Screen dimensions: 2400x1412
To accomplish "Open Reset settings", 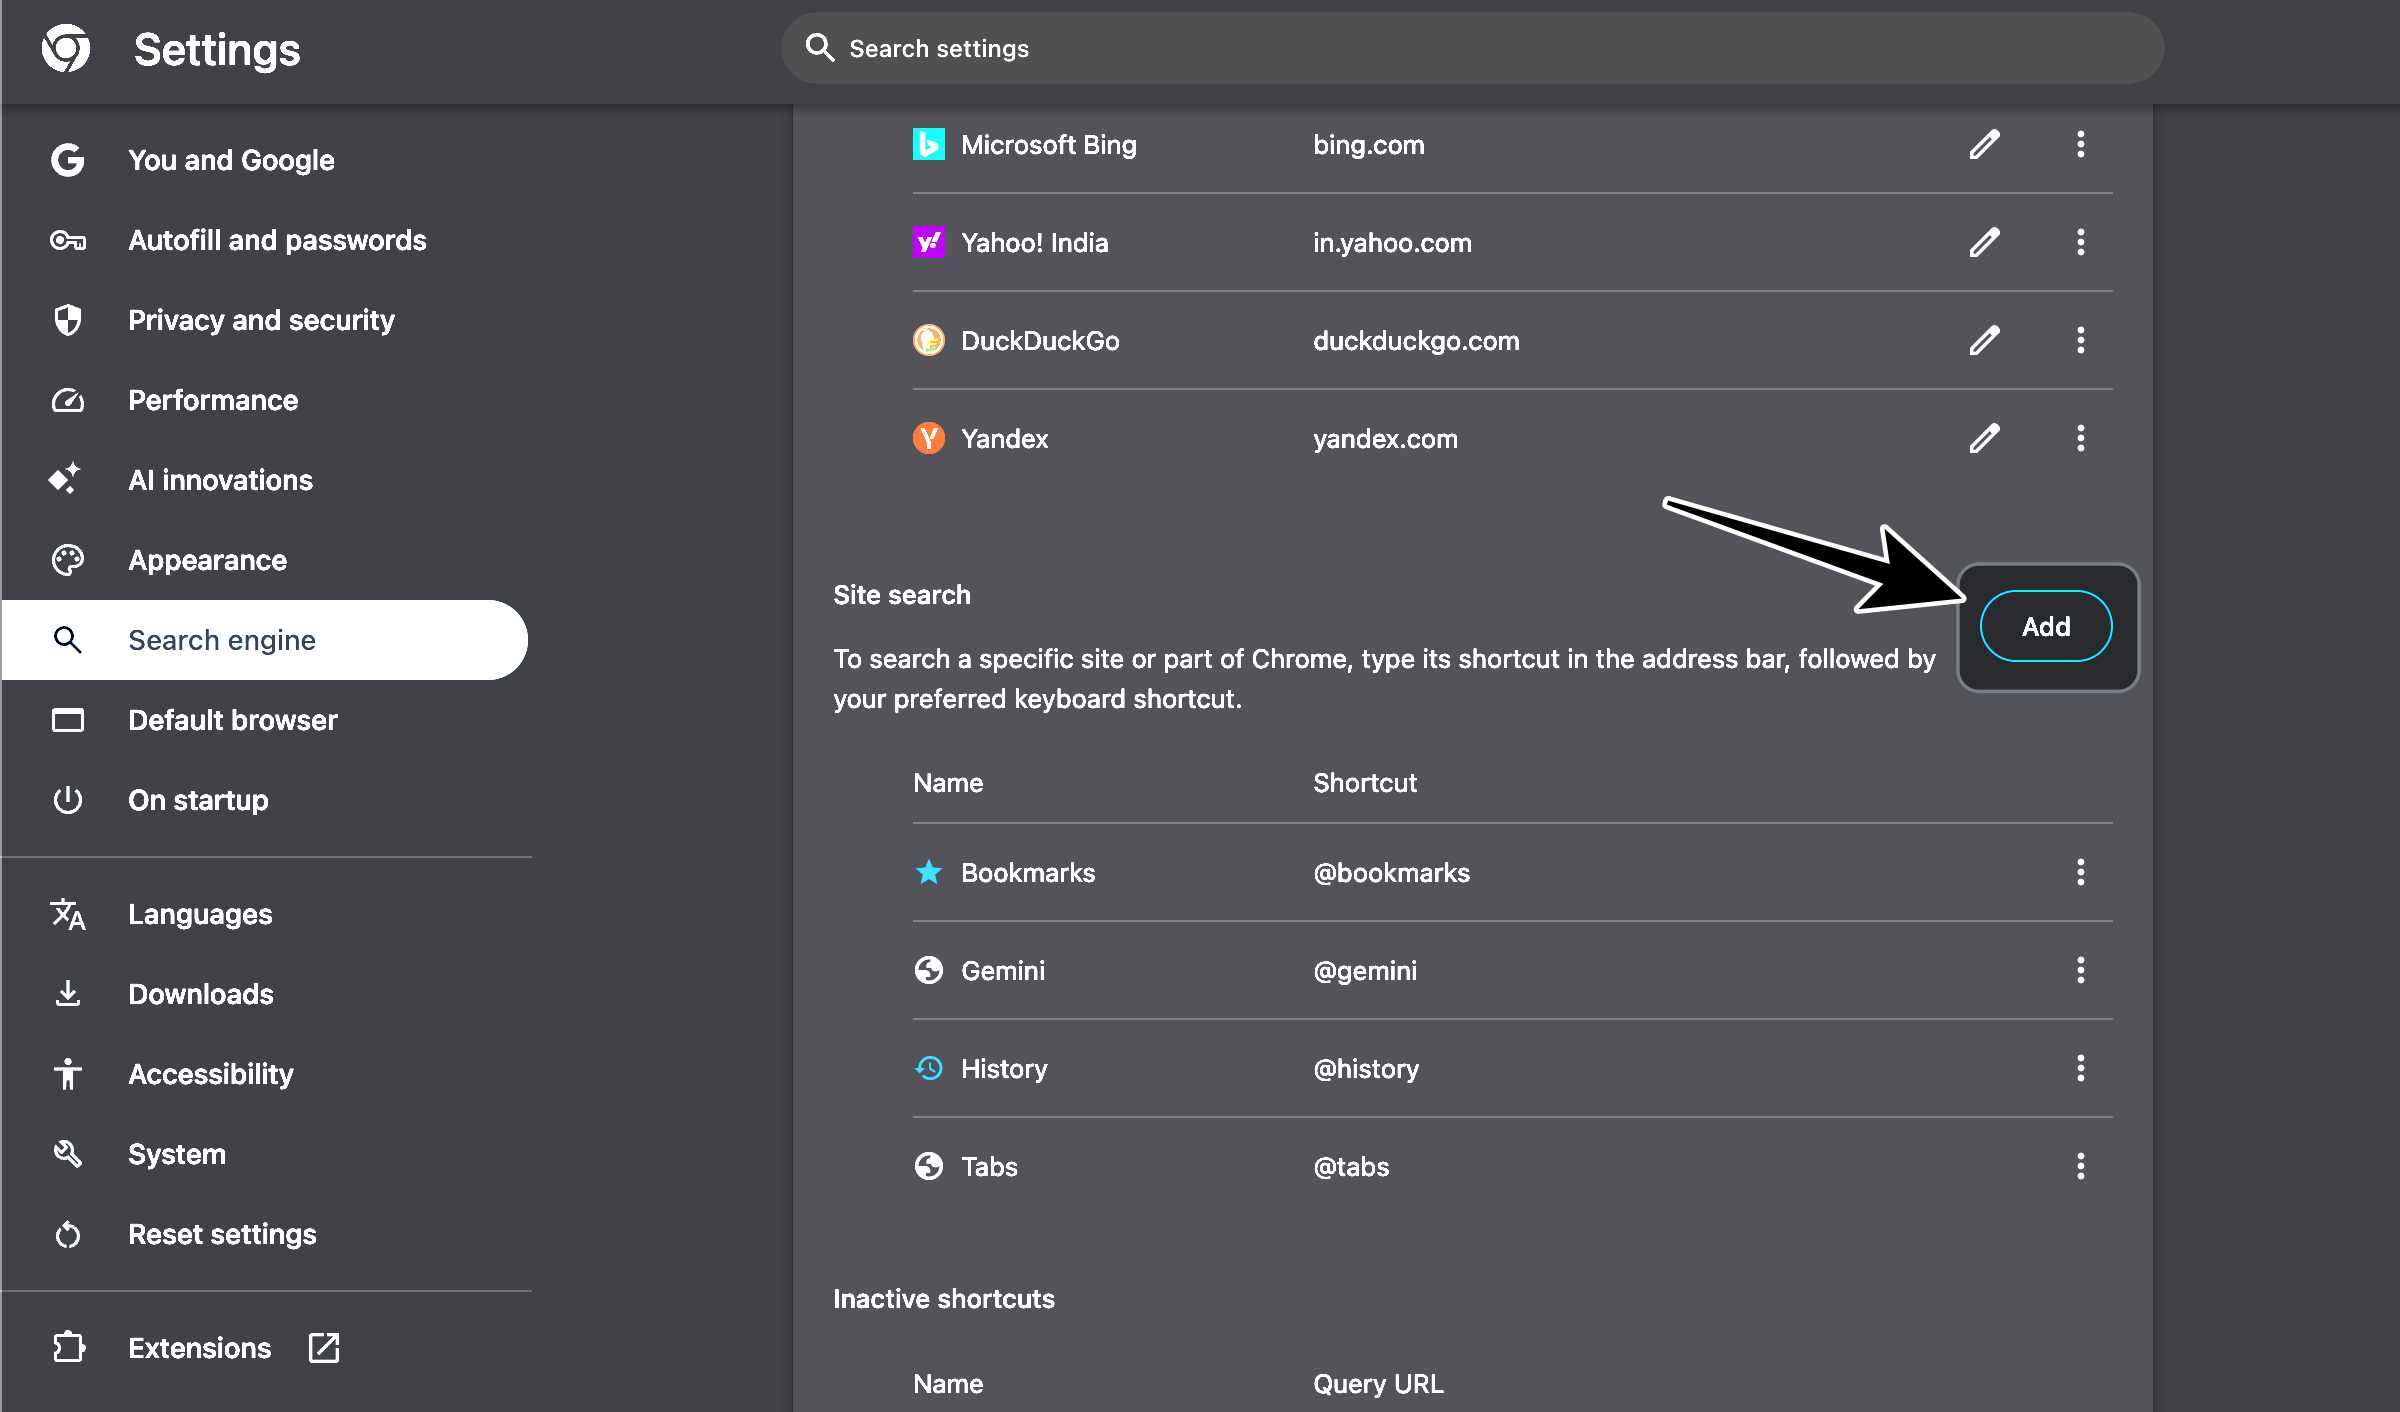I will tap(222, 1234).
